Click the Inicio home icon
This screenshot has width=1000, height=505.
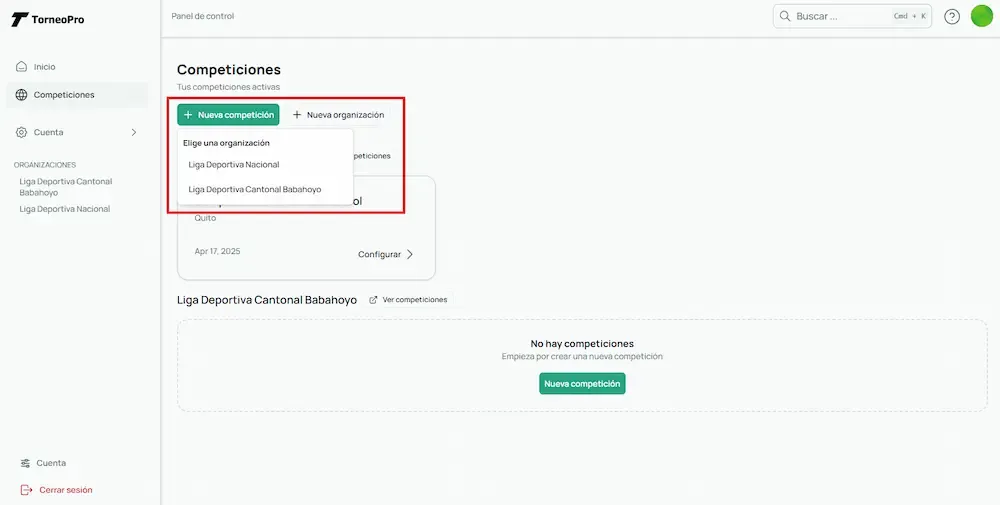21,66
